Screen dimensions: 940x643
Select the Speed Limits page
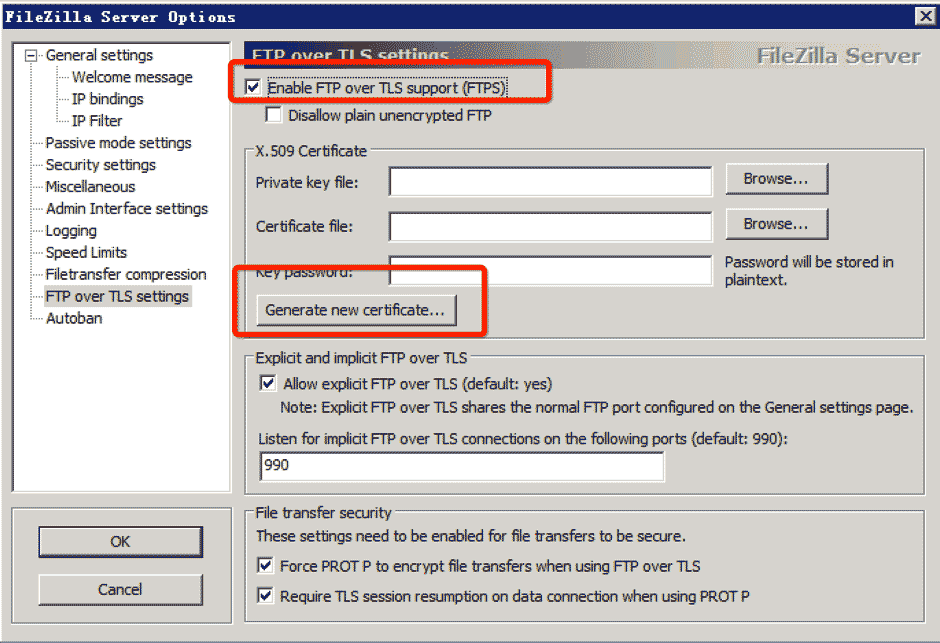86,252
